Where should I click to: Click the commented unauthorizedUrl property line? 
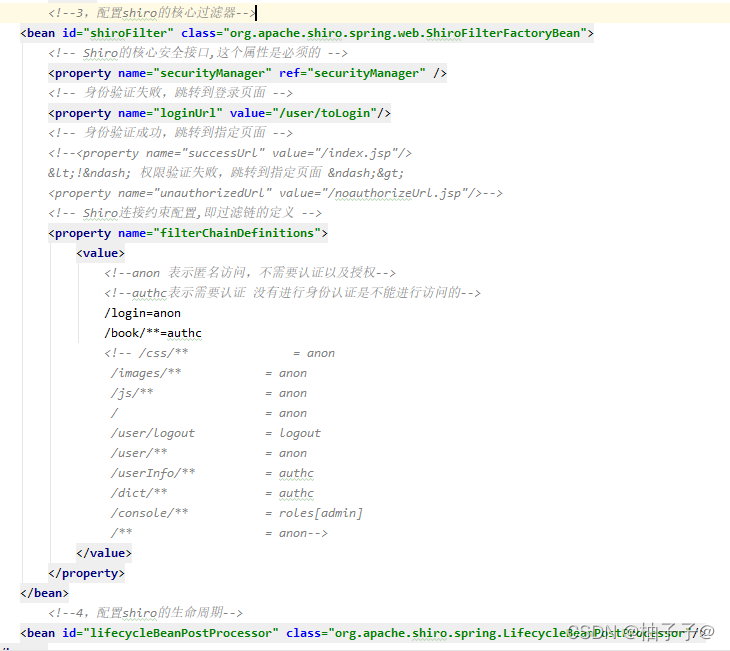click(x=275, y=193)
